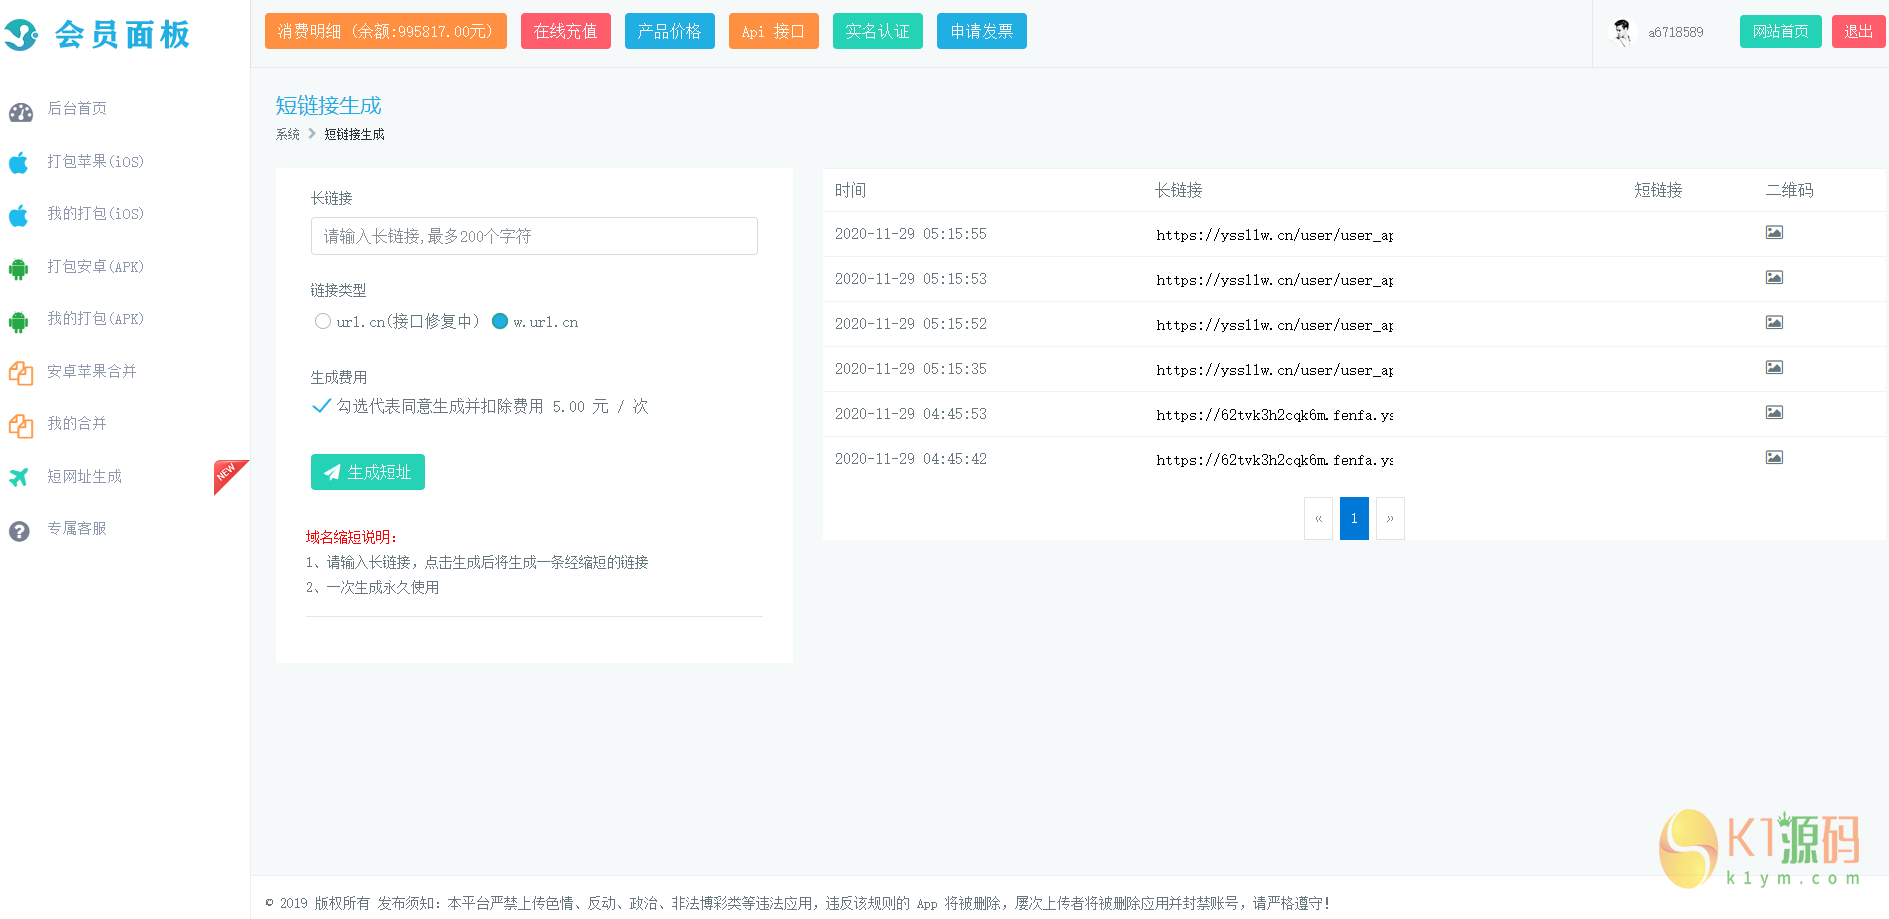Open 我的打包(iOS) in the sidebar
Viewport: 1889px width, 919px height.
[x=95, y=214]
